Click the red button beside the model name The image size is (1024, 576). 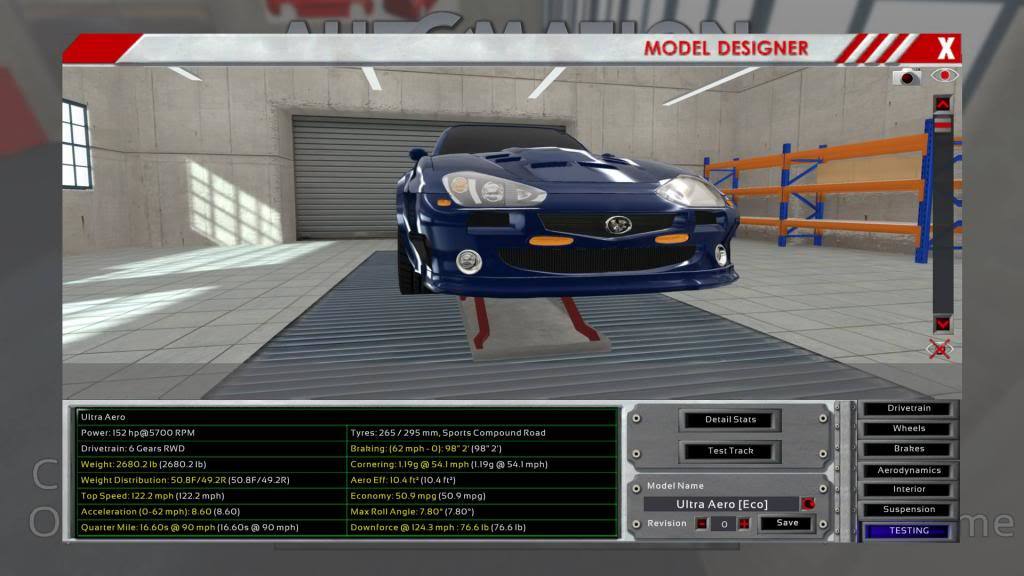[808, 504]
